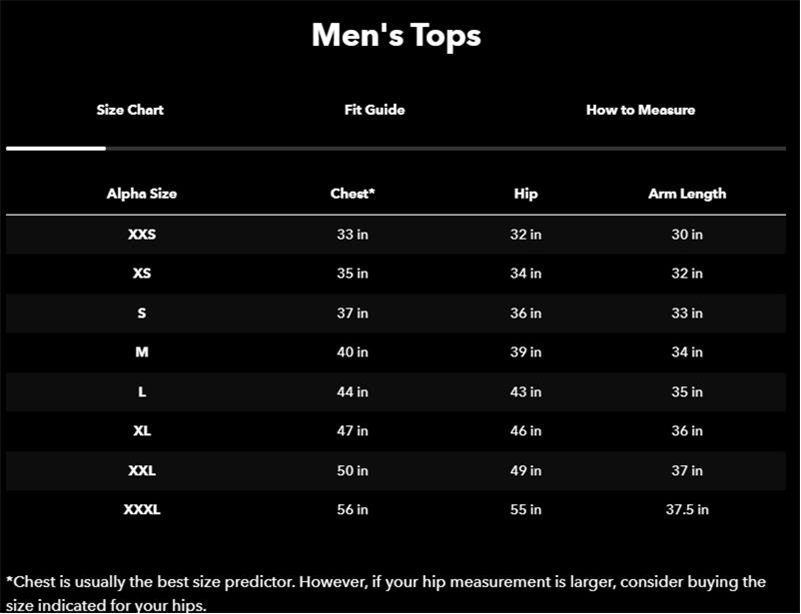Click the chest size predictor footnote
This screenshot has height=614, width=801.
point(386,594)
